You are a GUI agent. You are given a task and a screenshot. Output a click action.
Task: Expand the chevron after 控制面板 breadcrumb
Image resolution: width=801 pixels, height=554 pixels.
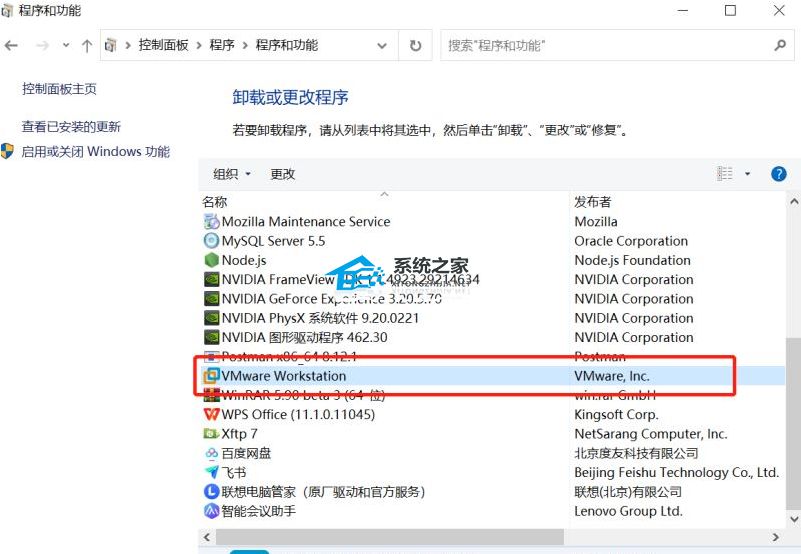(199, 45)
